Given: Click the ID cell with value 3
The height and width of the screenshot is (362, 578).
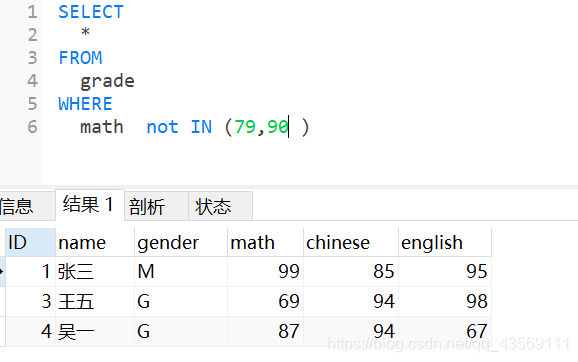Looking at the screenshot, I should (x=31, y=302).
